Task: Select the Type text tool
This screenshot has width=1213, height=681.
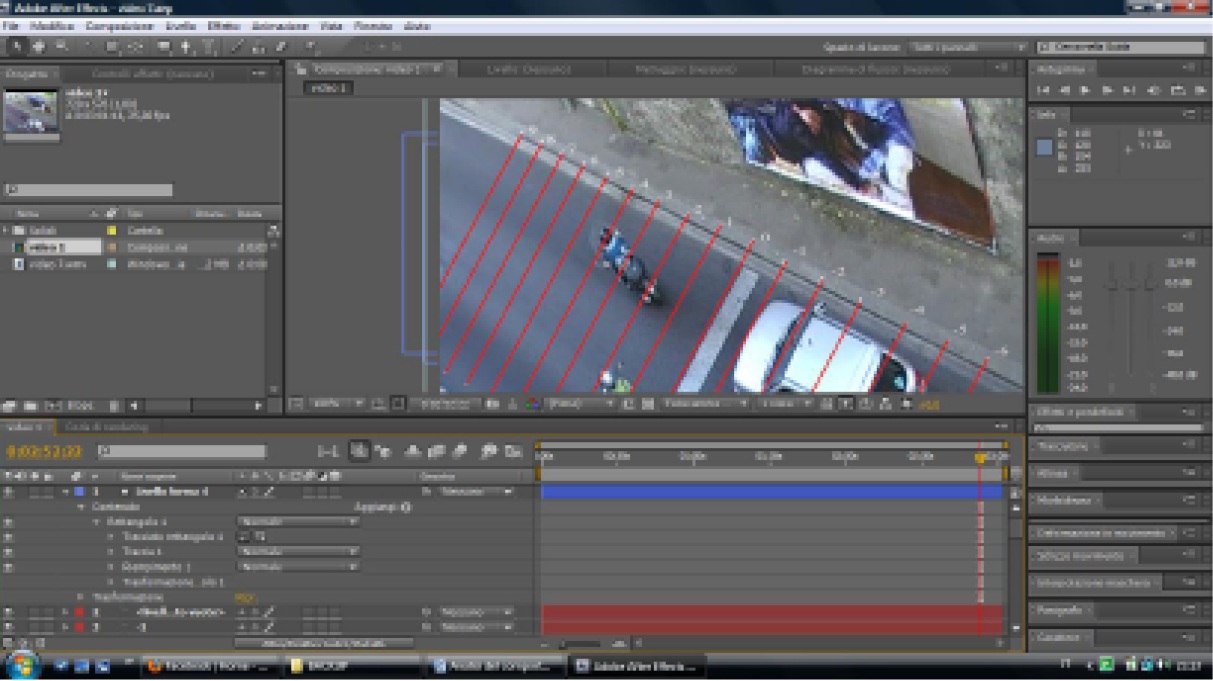Action: (x=210, y=46)
